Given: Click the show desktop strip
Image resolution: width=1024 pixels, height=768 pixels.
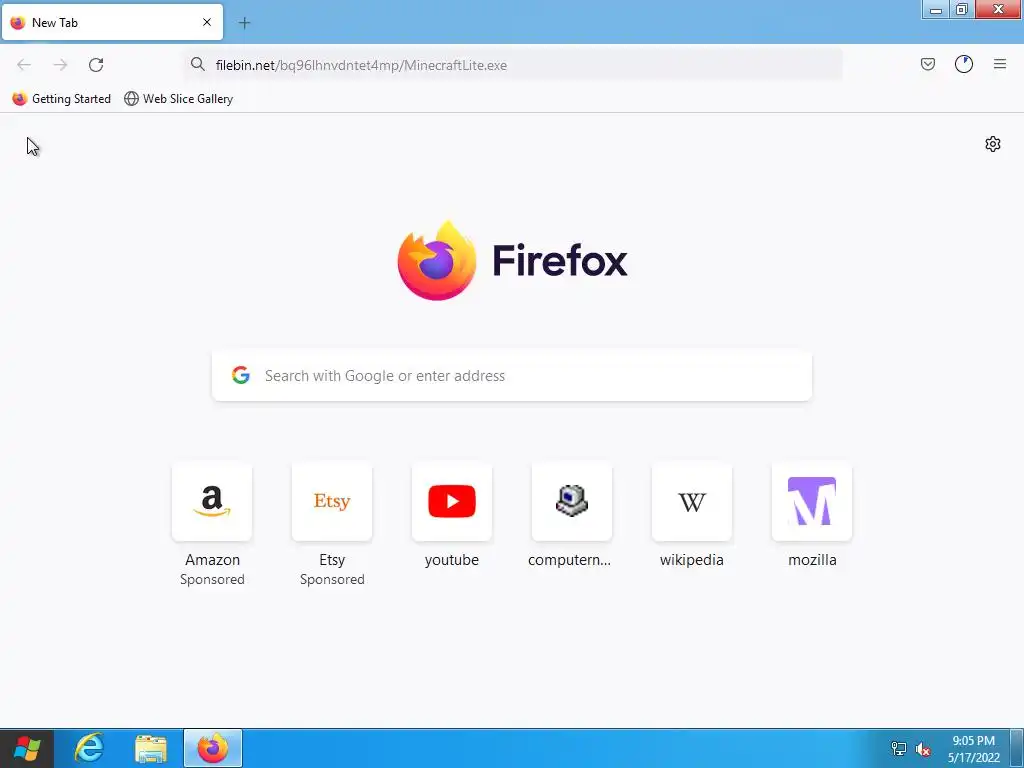Looking at the screenshot, I should pos(1017,748).
